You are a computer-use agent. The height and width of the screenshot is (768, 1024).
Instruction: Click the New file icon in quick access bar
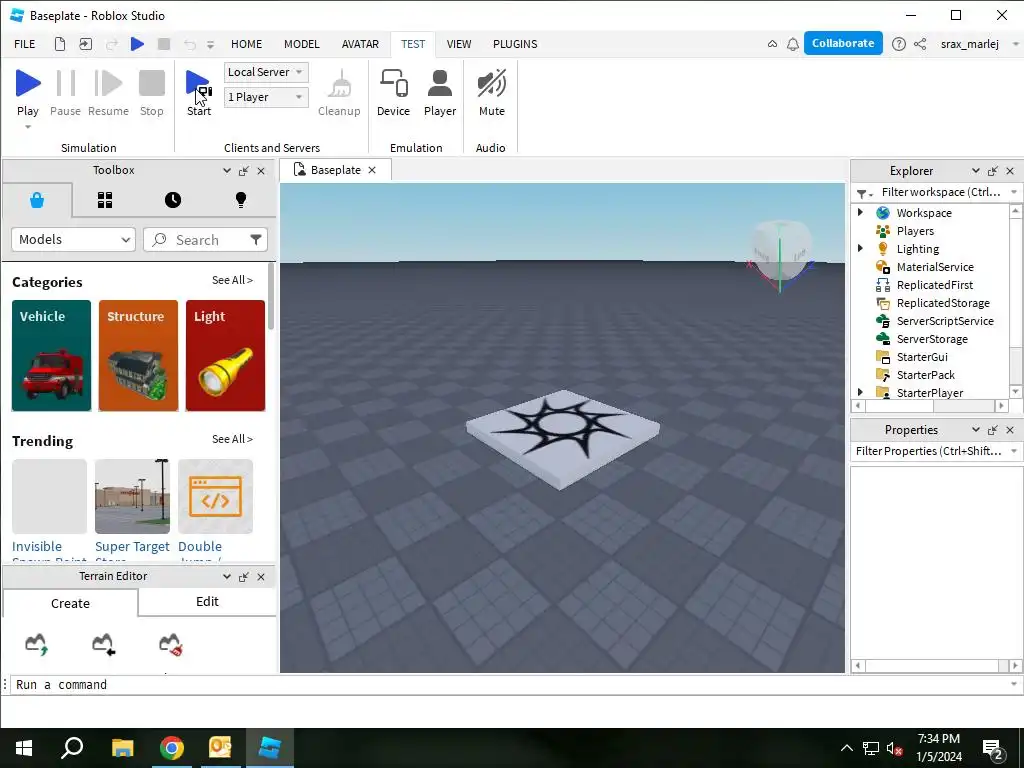tap(59, 44)
